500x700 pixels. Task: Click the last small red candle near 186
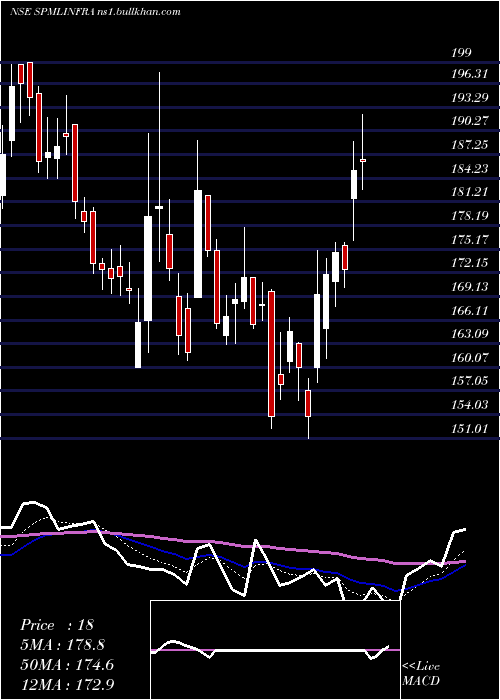coord(363,160)
